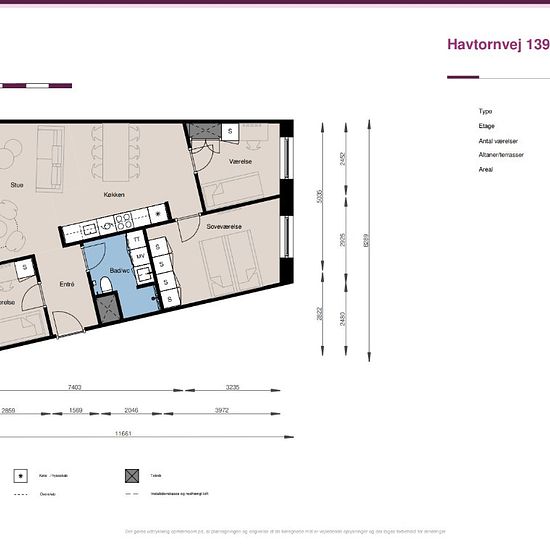Click the 11661 total width dimension
The image size is (550, 550).
123,434
